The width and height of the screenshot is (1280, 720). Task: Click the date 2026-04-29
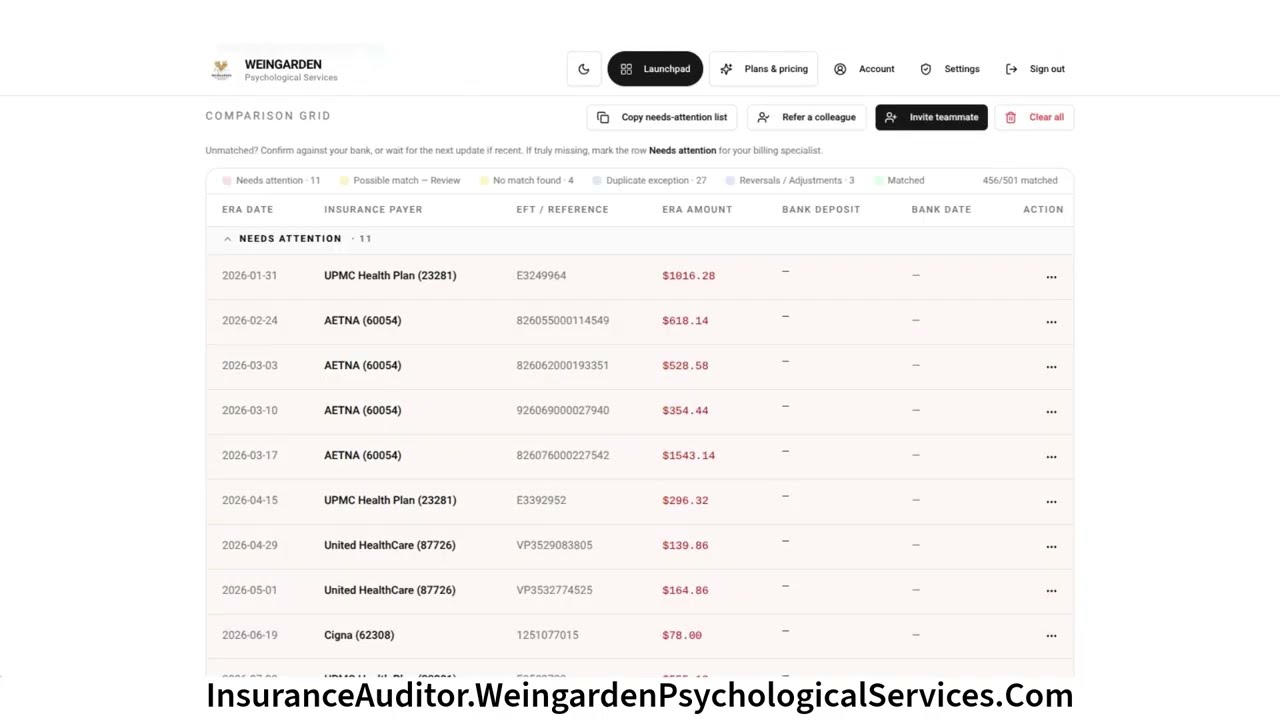coord(250,545)
